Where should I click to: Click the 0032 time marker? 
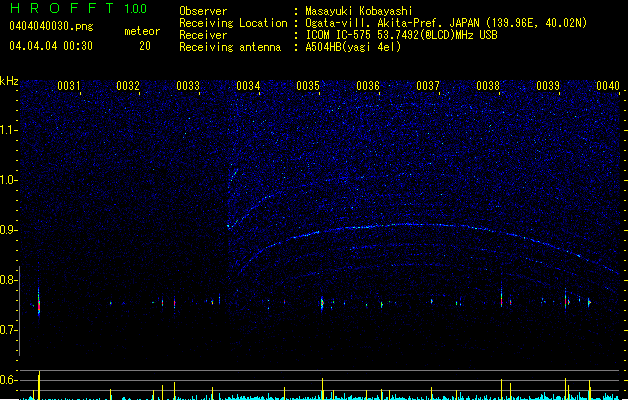point(128,86)
